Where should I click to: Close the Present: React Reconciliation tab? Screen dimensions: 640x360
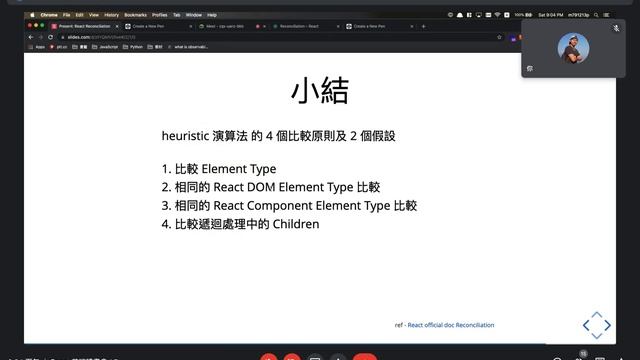point(117,26)
